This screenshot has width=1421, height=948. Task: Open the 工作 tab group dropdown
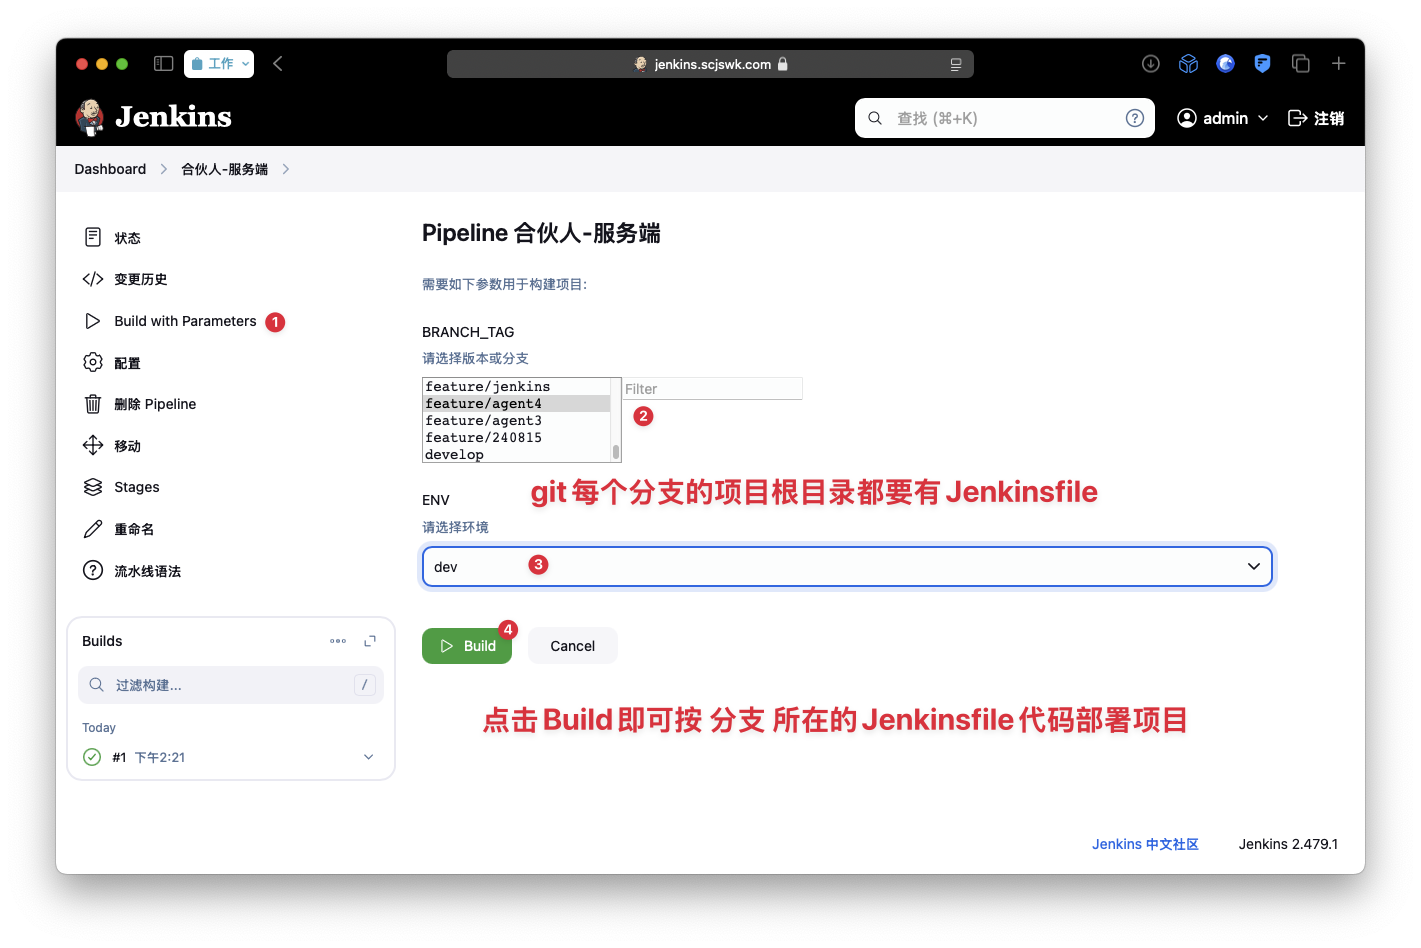[x=219, y=64]
